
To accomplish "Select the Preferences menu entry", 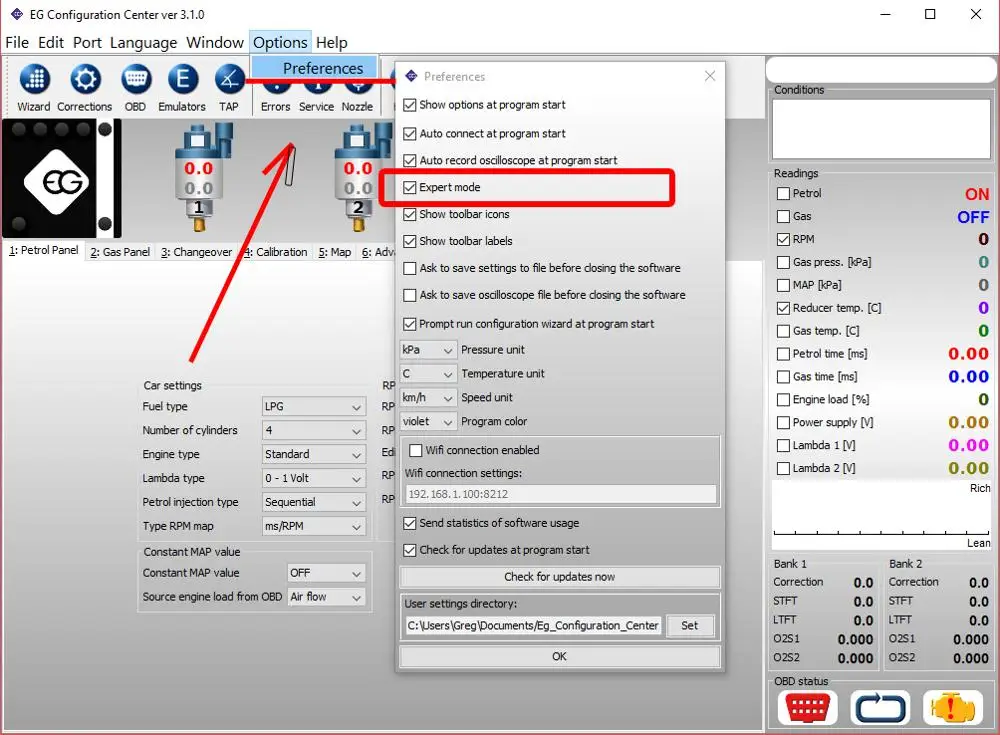I will (315, 68).
